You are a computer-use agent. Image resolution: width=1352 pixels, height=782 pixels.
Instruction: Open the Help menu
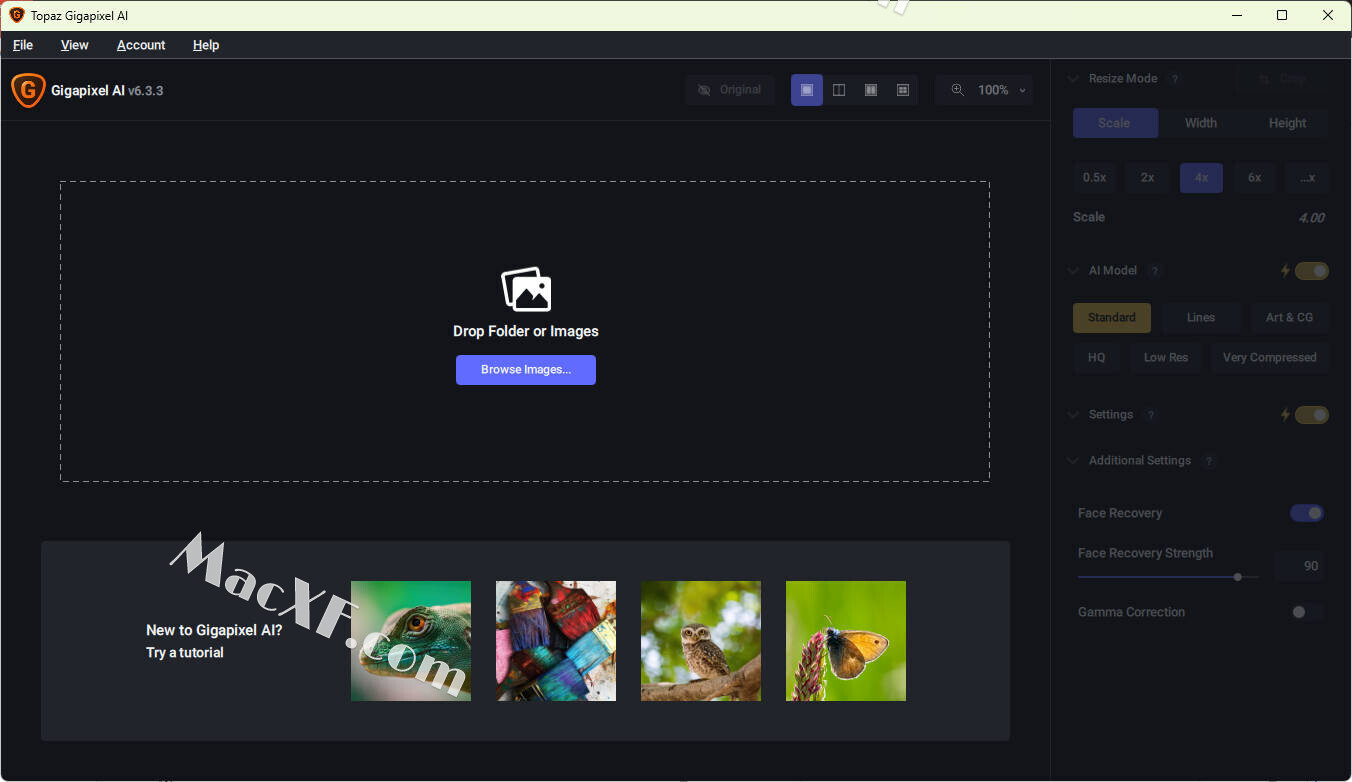206,45
